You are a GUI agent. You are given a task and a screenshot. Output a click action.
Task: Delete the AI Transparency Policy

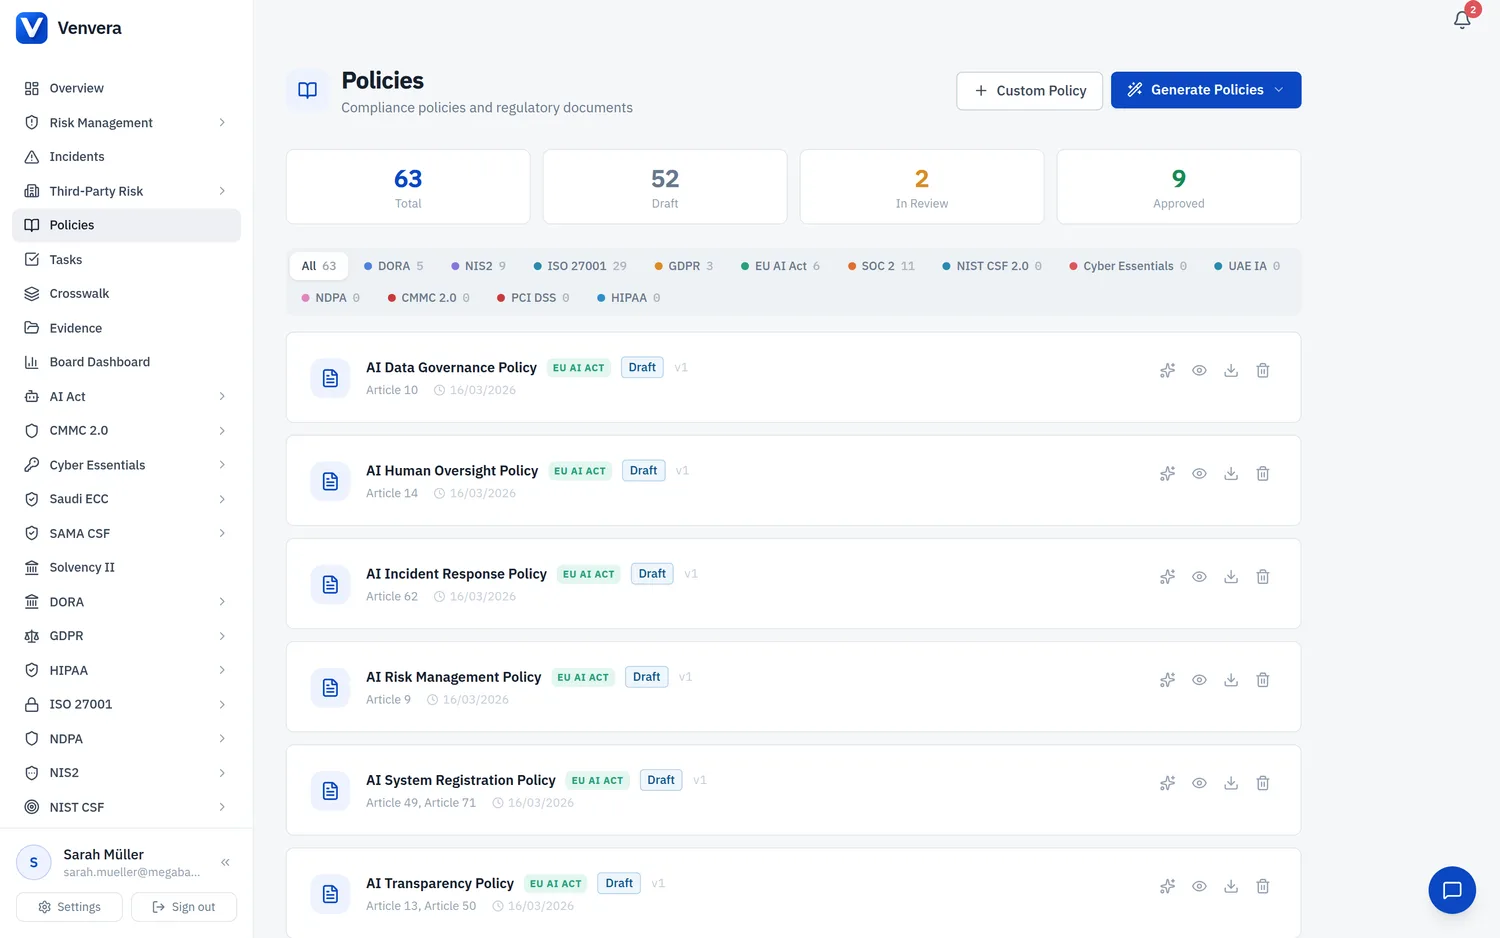click(x=1263, y=886)
